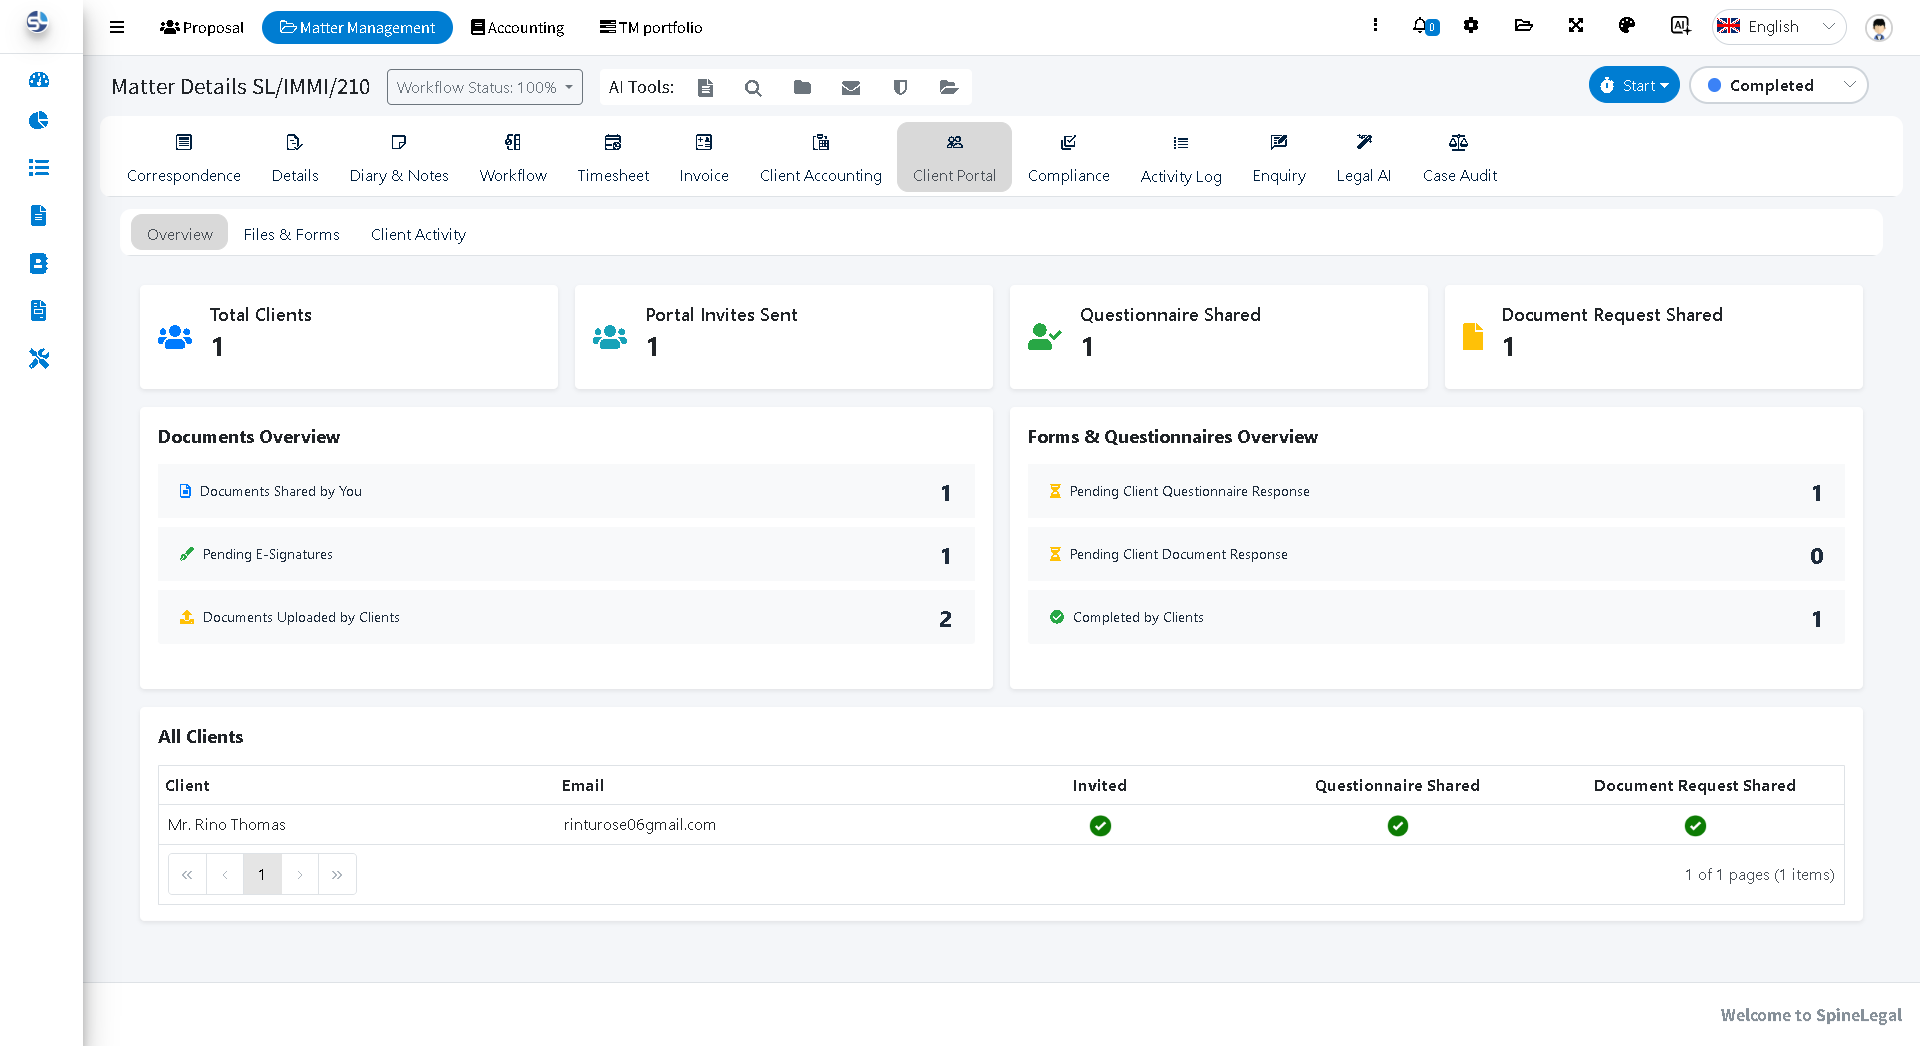Open the Proposal menu
Screen dimensions: 1920x1048
[x=202, y=28]
